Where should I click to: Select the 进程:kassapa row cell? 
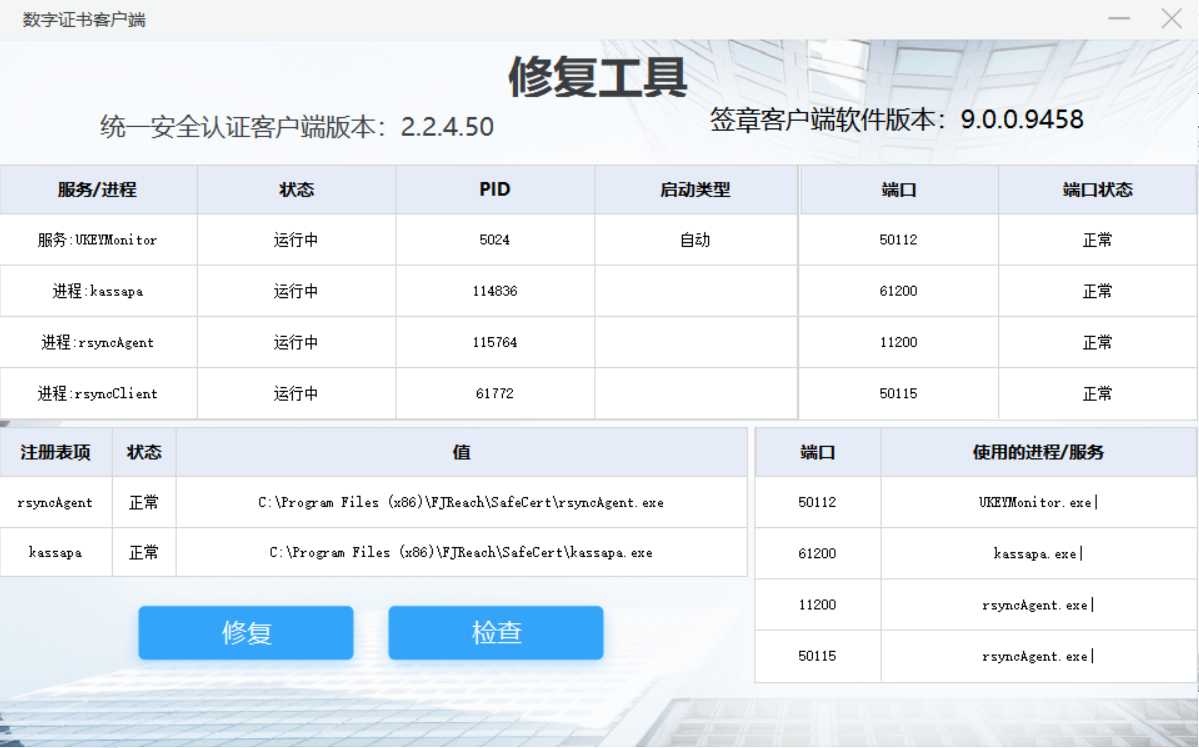pos(98,291)
